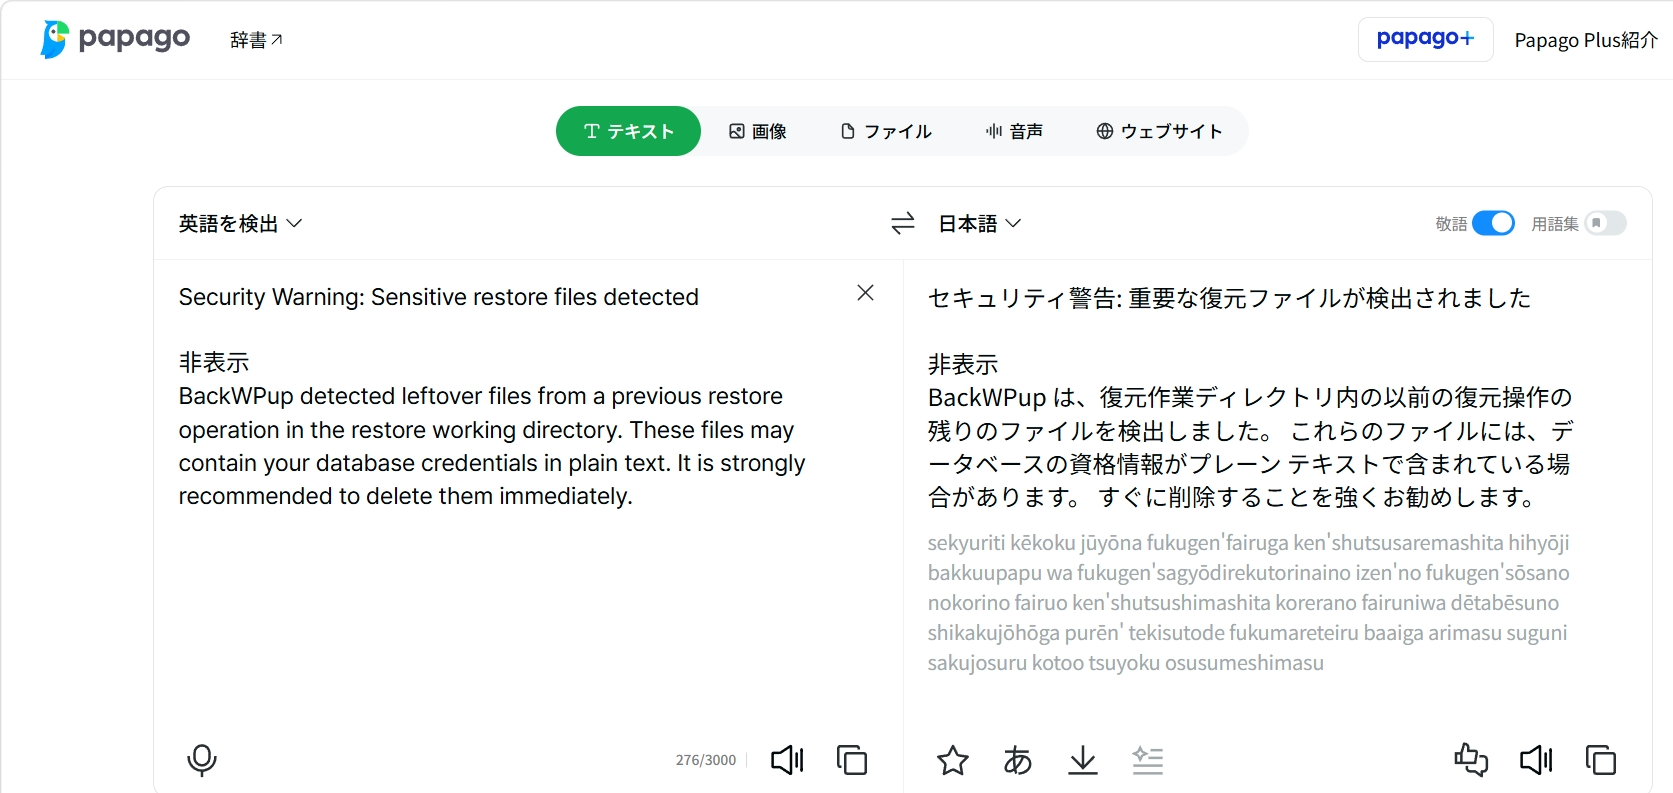
Task: Click the edit translation lines icon
Action: 1148,761
